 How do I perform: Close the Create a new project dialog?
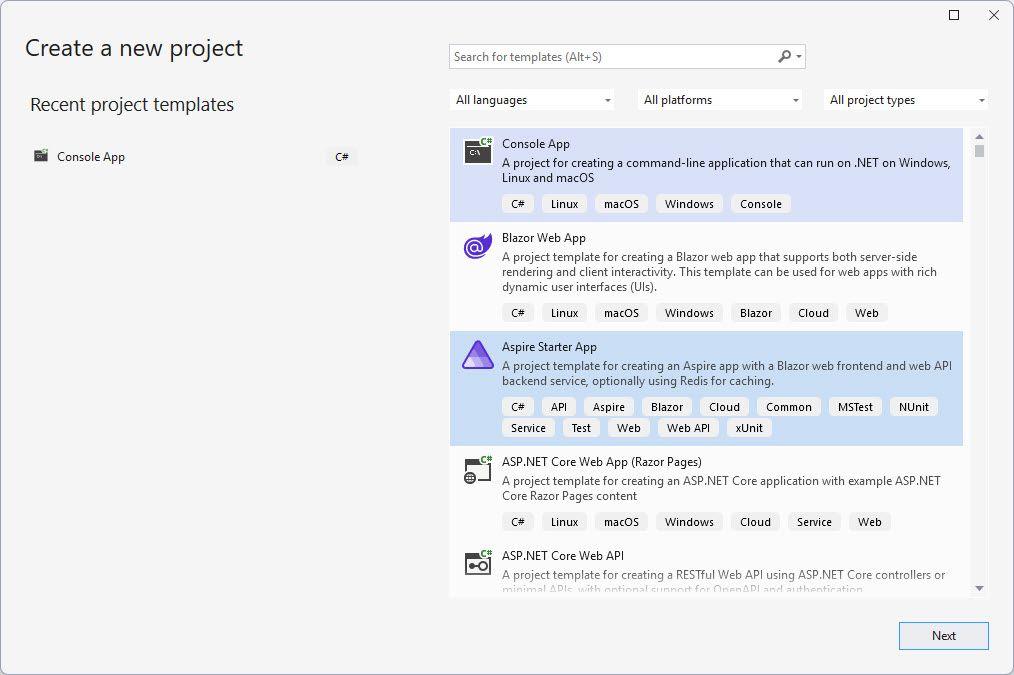click(994, 15)
